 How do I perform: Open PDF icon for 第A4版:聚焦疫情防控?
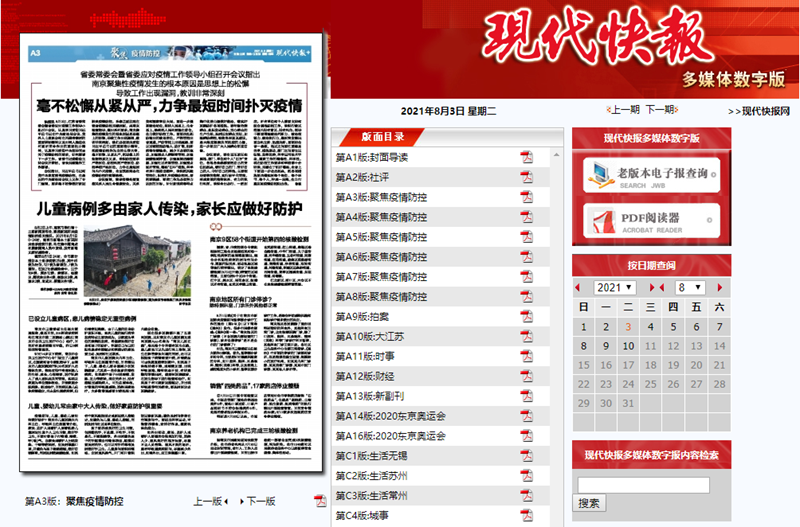(x=527, y=217)
